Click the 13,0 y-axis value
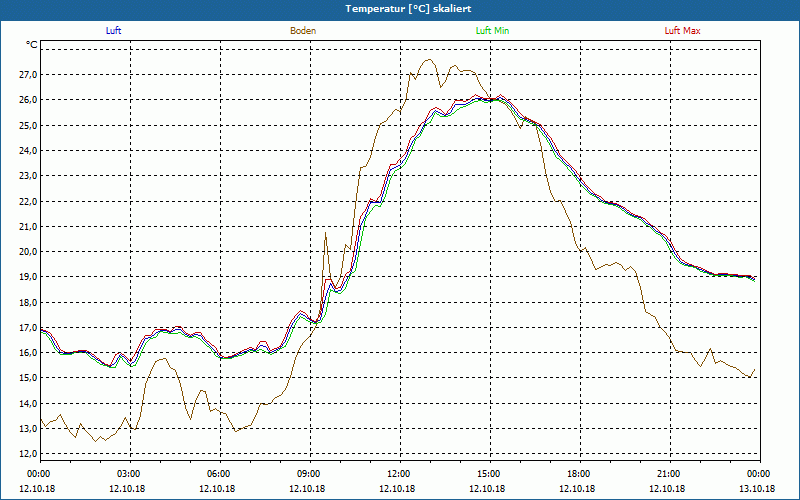This screenshot has width=800, height=500. coord(28,429)
